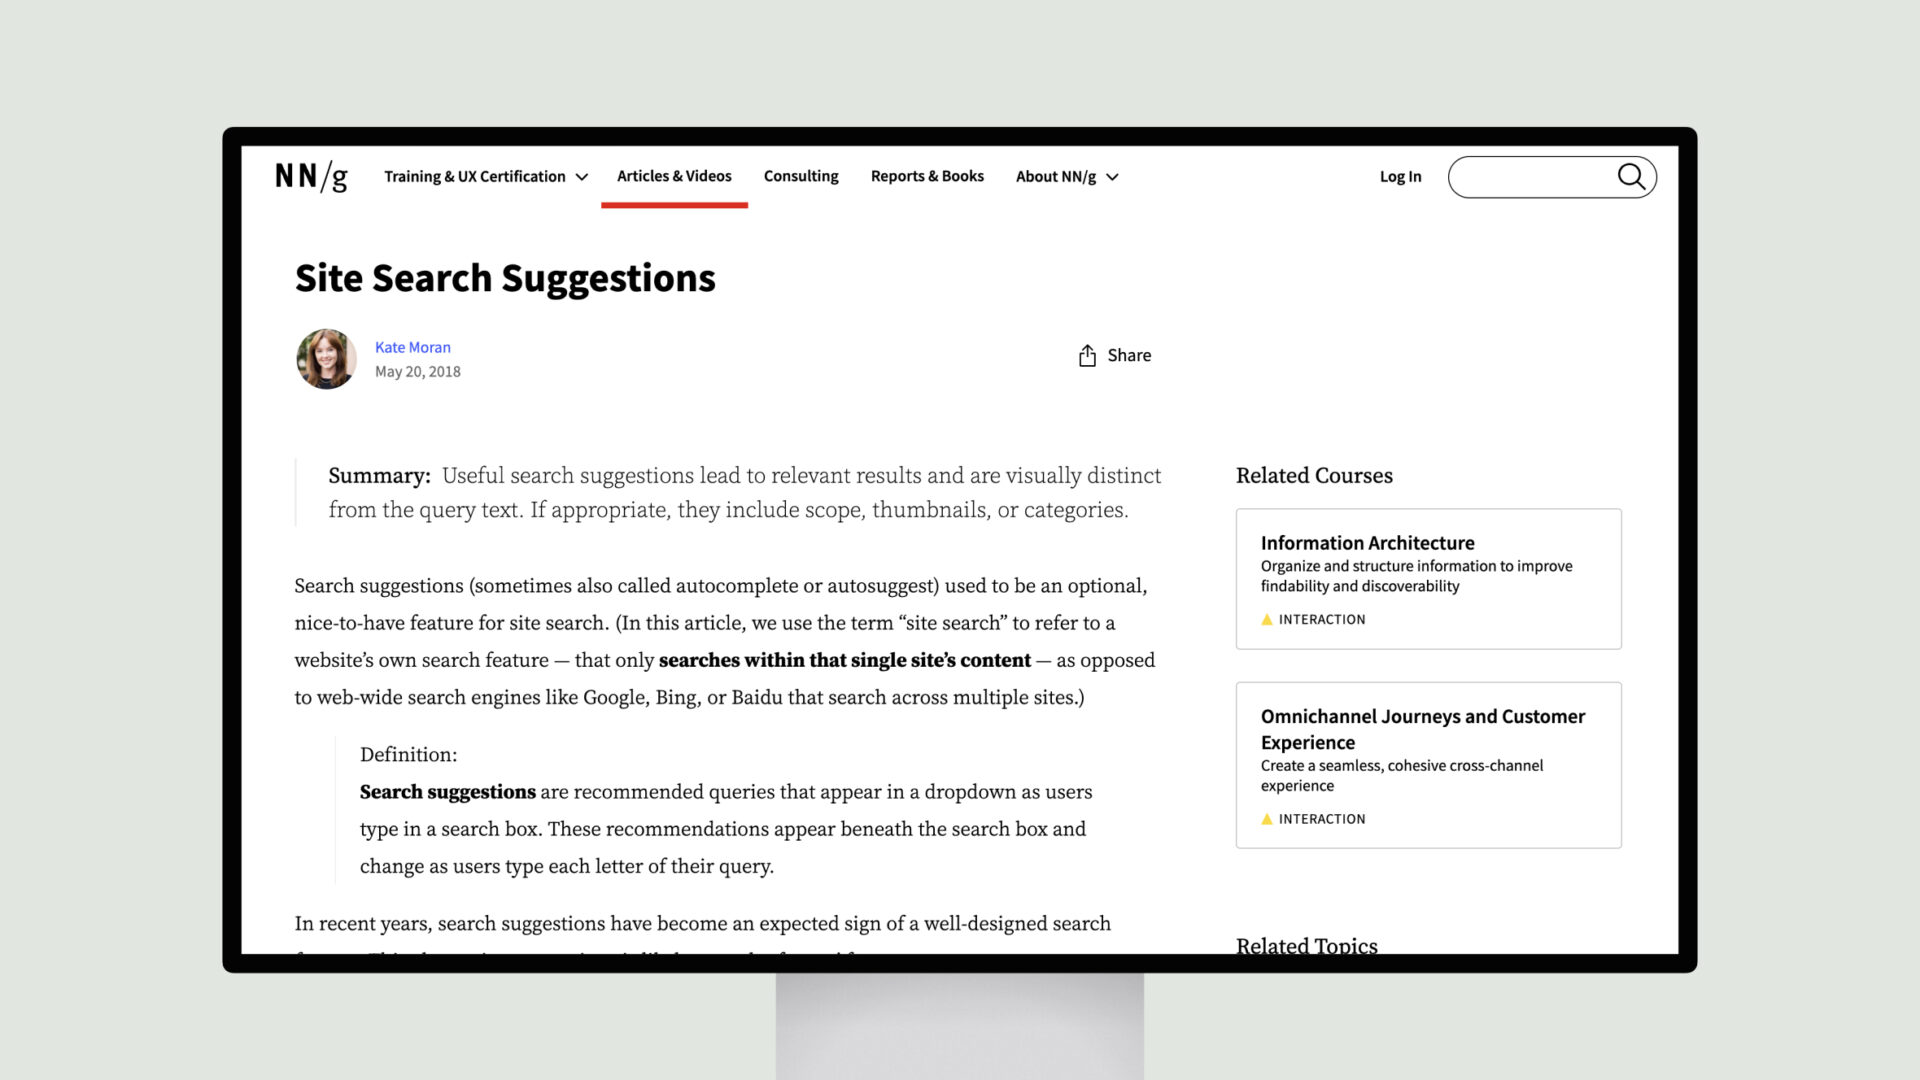The width and height of the screenshot is (1920, 1080).
Task: Click the warning triangle icon on Information Architecture card
Action: (x=1263, y=617)
